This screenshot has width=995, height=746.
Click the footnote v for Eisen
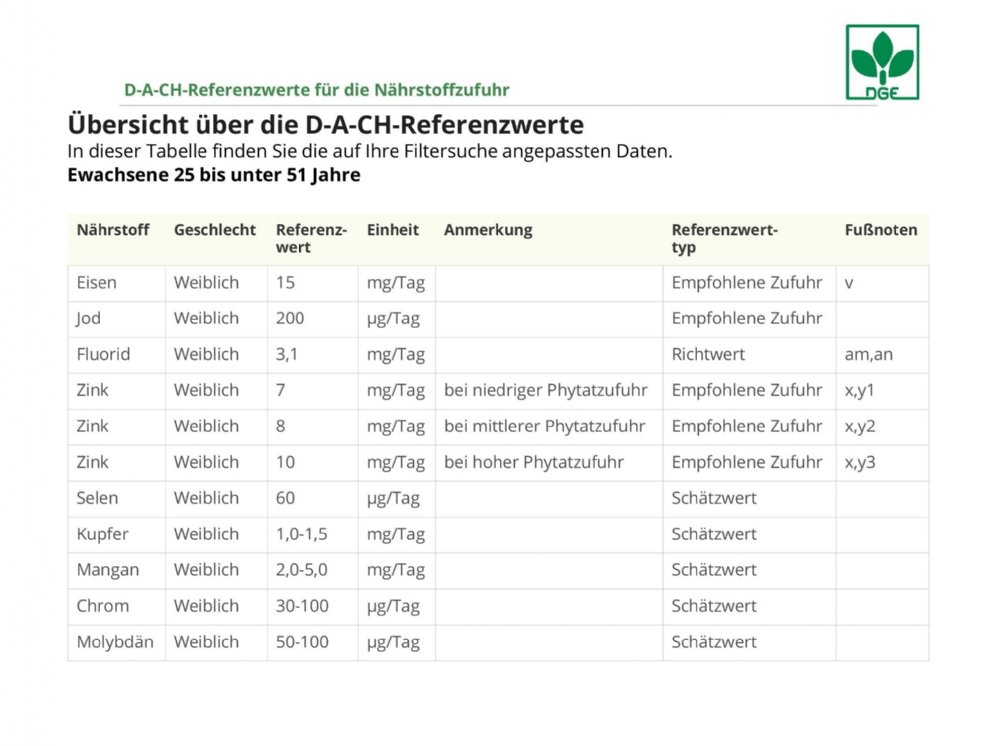point(849,283)
